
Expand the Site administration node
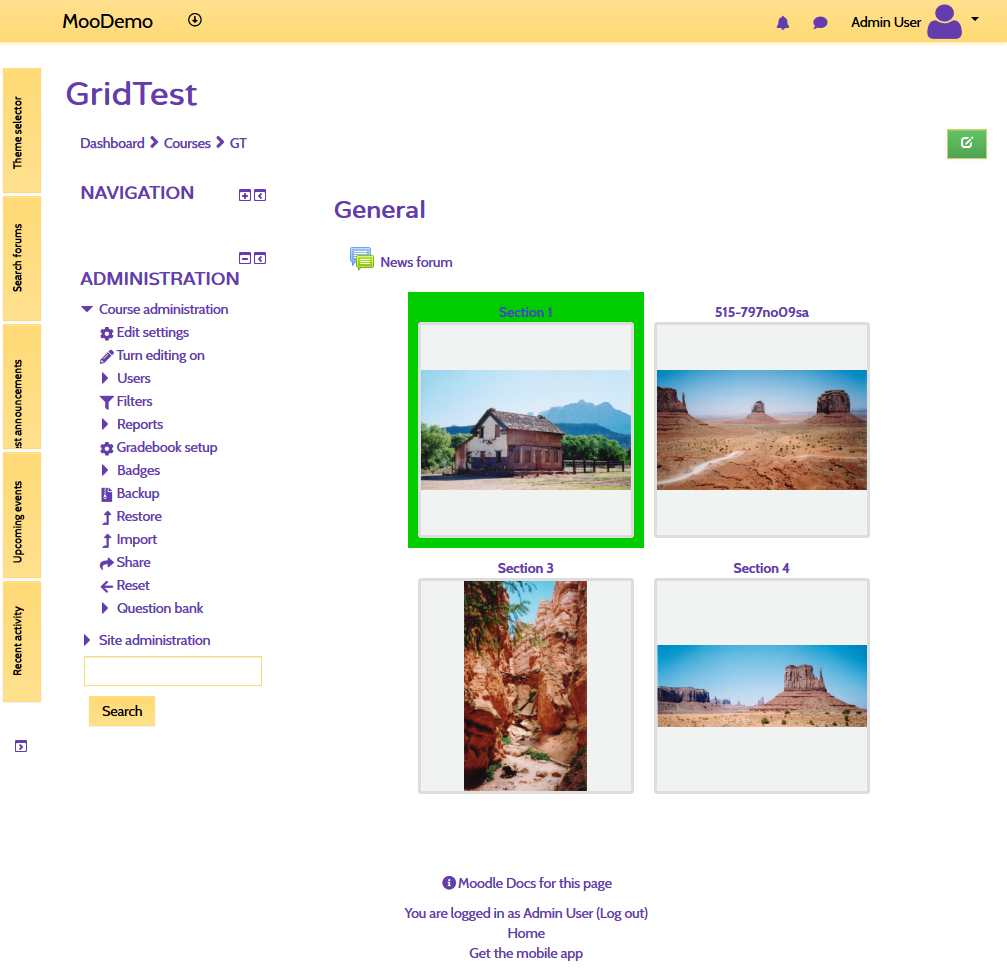[x=87, y=640]
